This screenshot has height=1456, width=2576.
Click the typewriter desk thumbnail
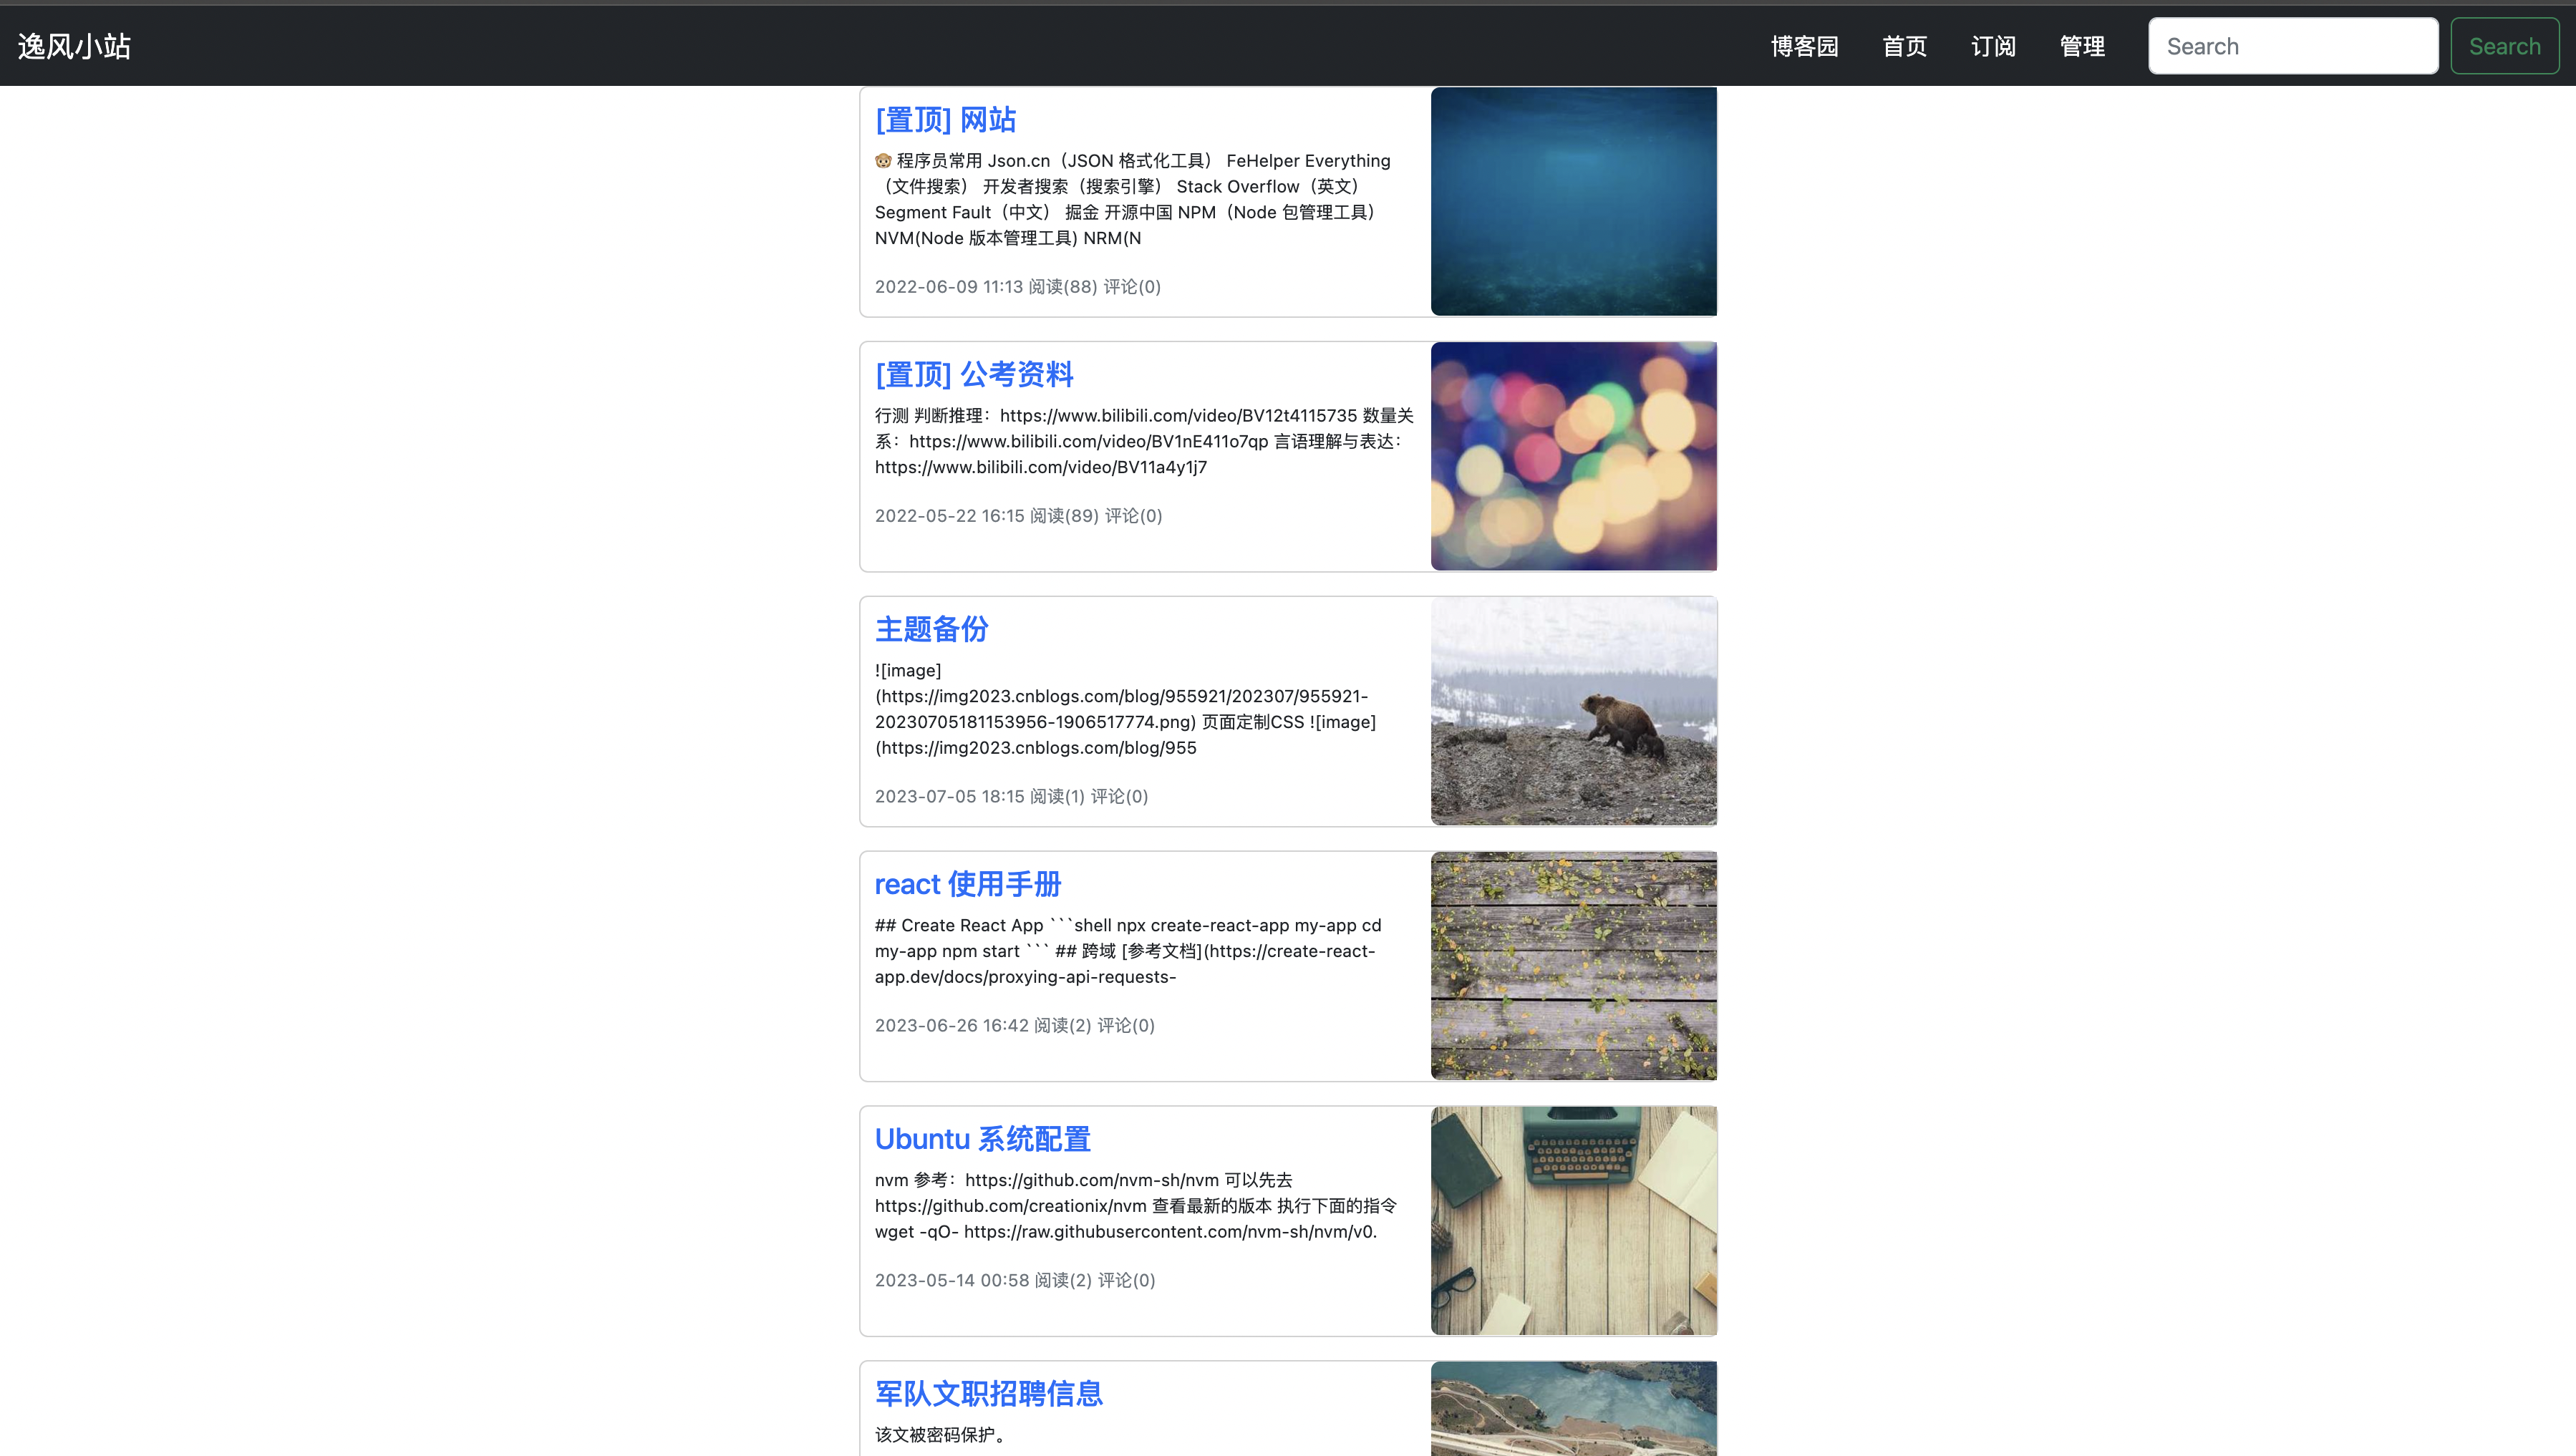[1573, 1220]
